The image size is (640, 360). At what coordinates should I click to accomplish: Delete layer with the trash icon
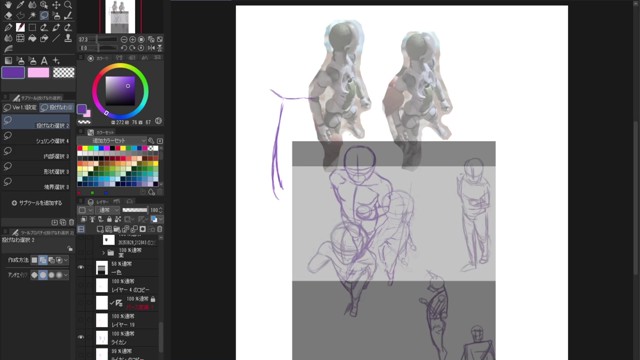[160, 229]
